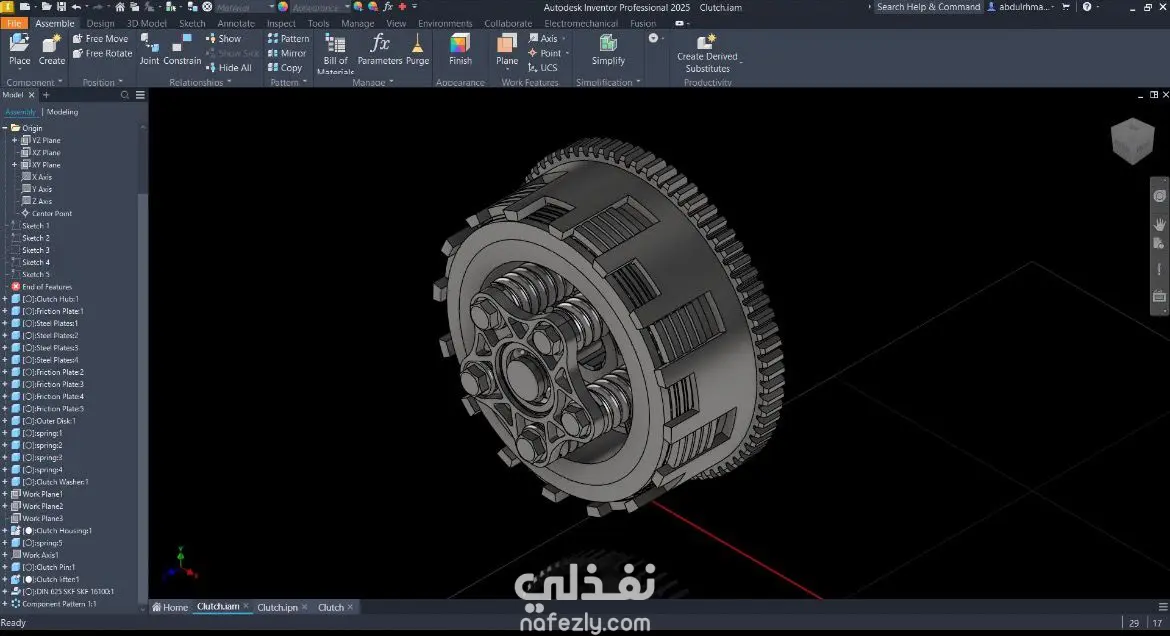Expand the XY Plane node
The width and height of the screenshot is (1170, 636).
(14, 165)
